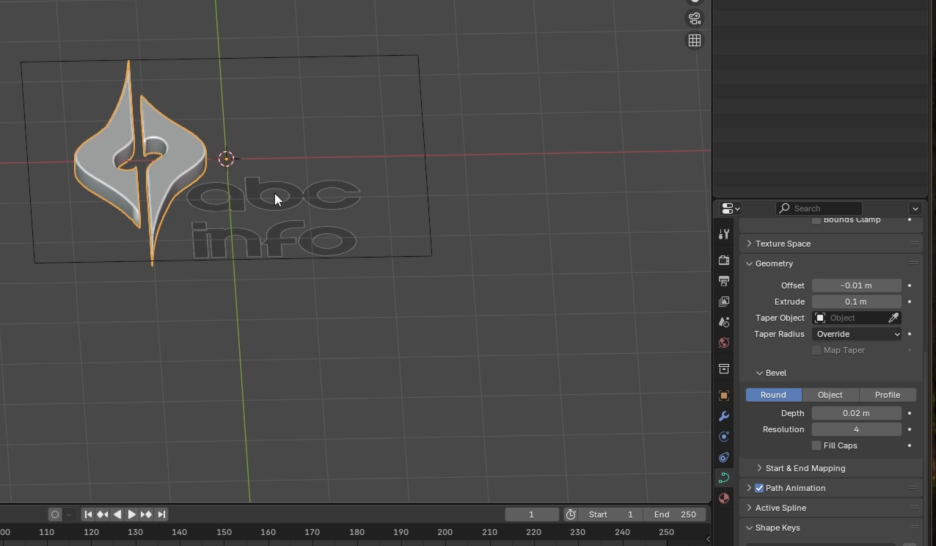936x546 pixels.
Task: Click frame 150 on the timeline ruler
Action: (x=224, y=532)
